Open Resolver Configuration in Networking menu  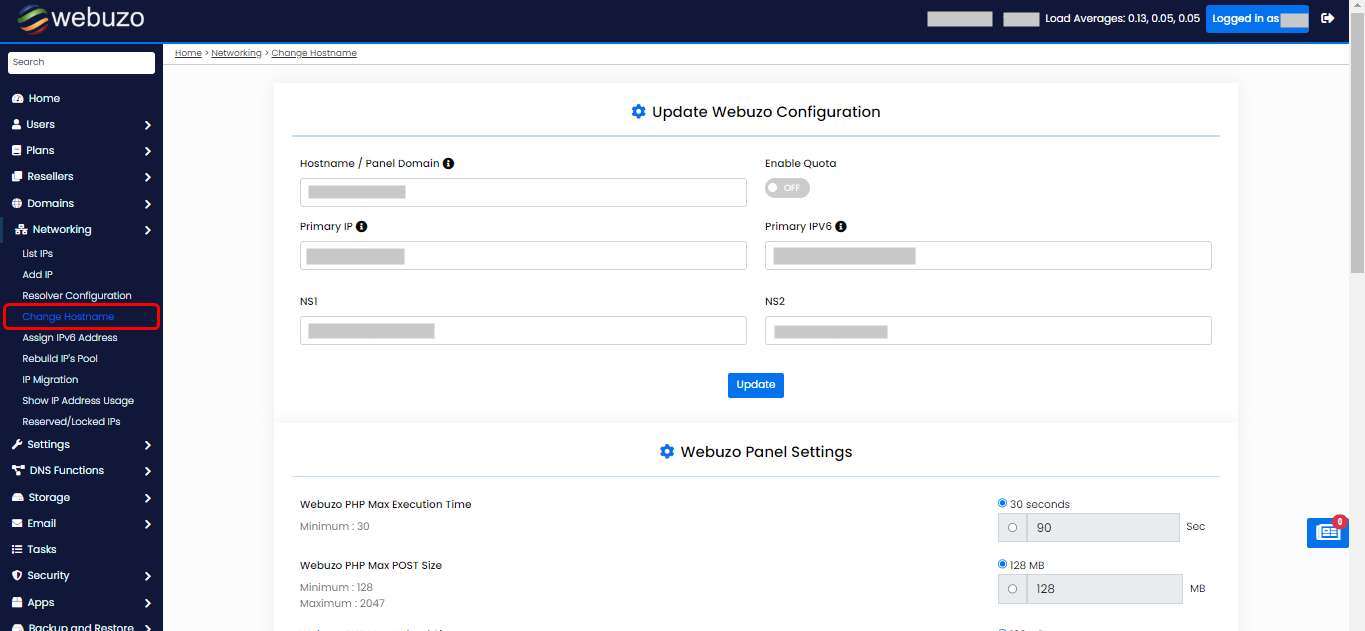pos(77,296)
